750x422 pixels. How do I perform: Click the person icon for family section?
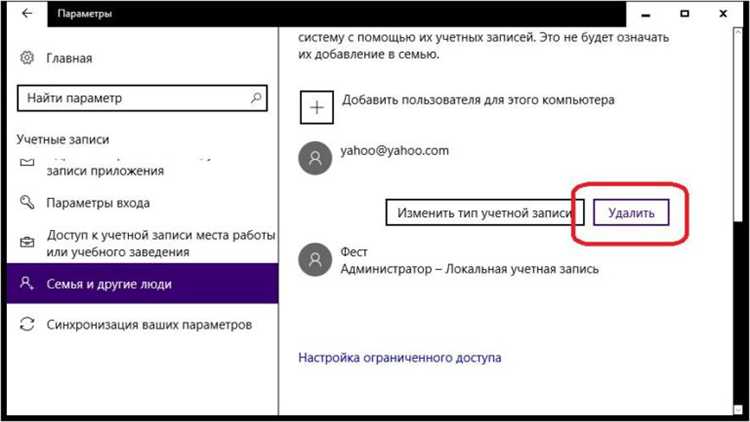(27, 283)
